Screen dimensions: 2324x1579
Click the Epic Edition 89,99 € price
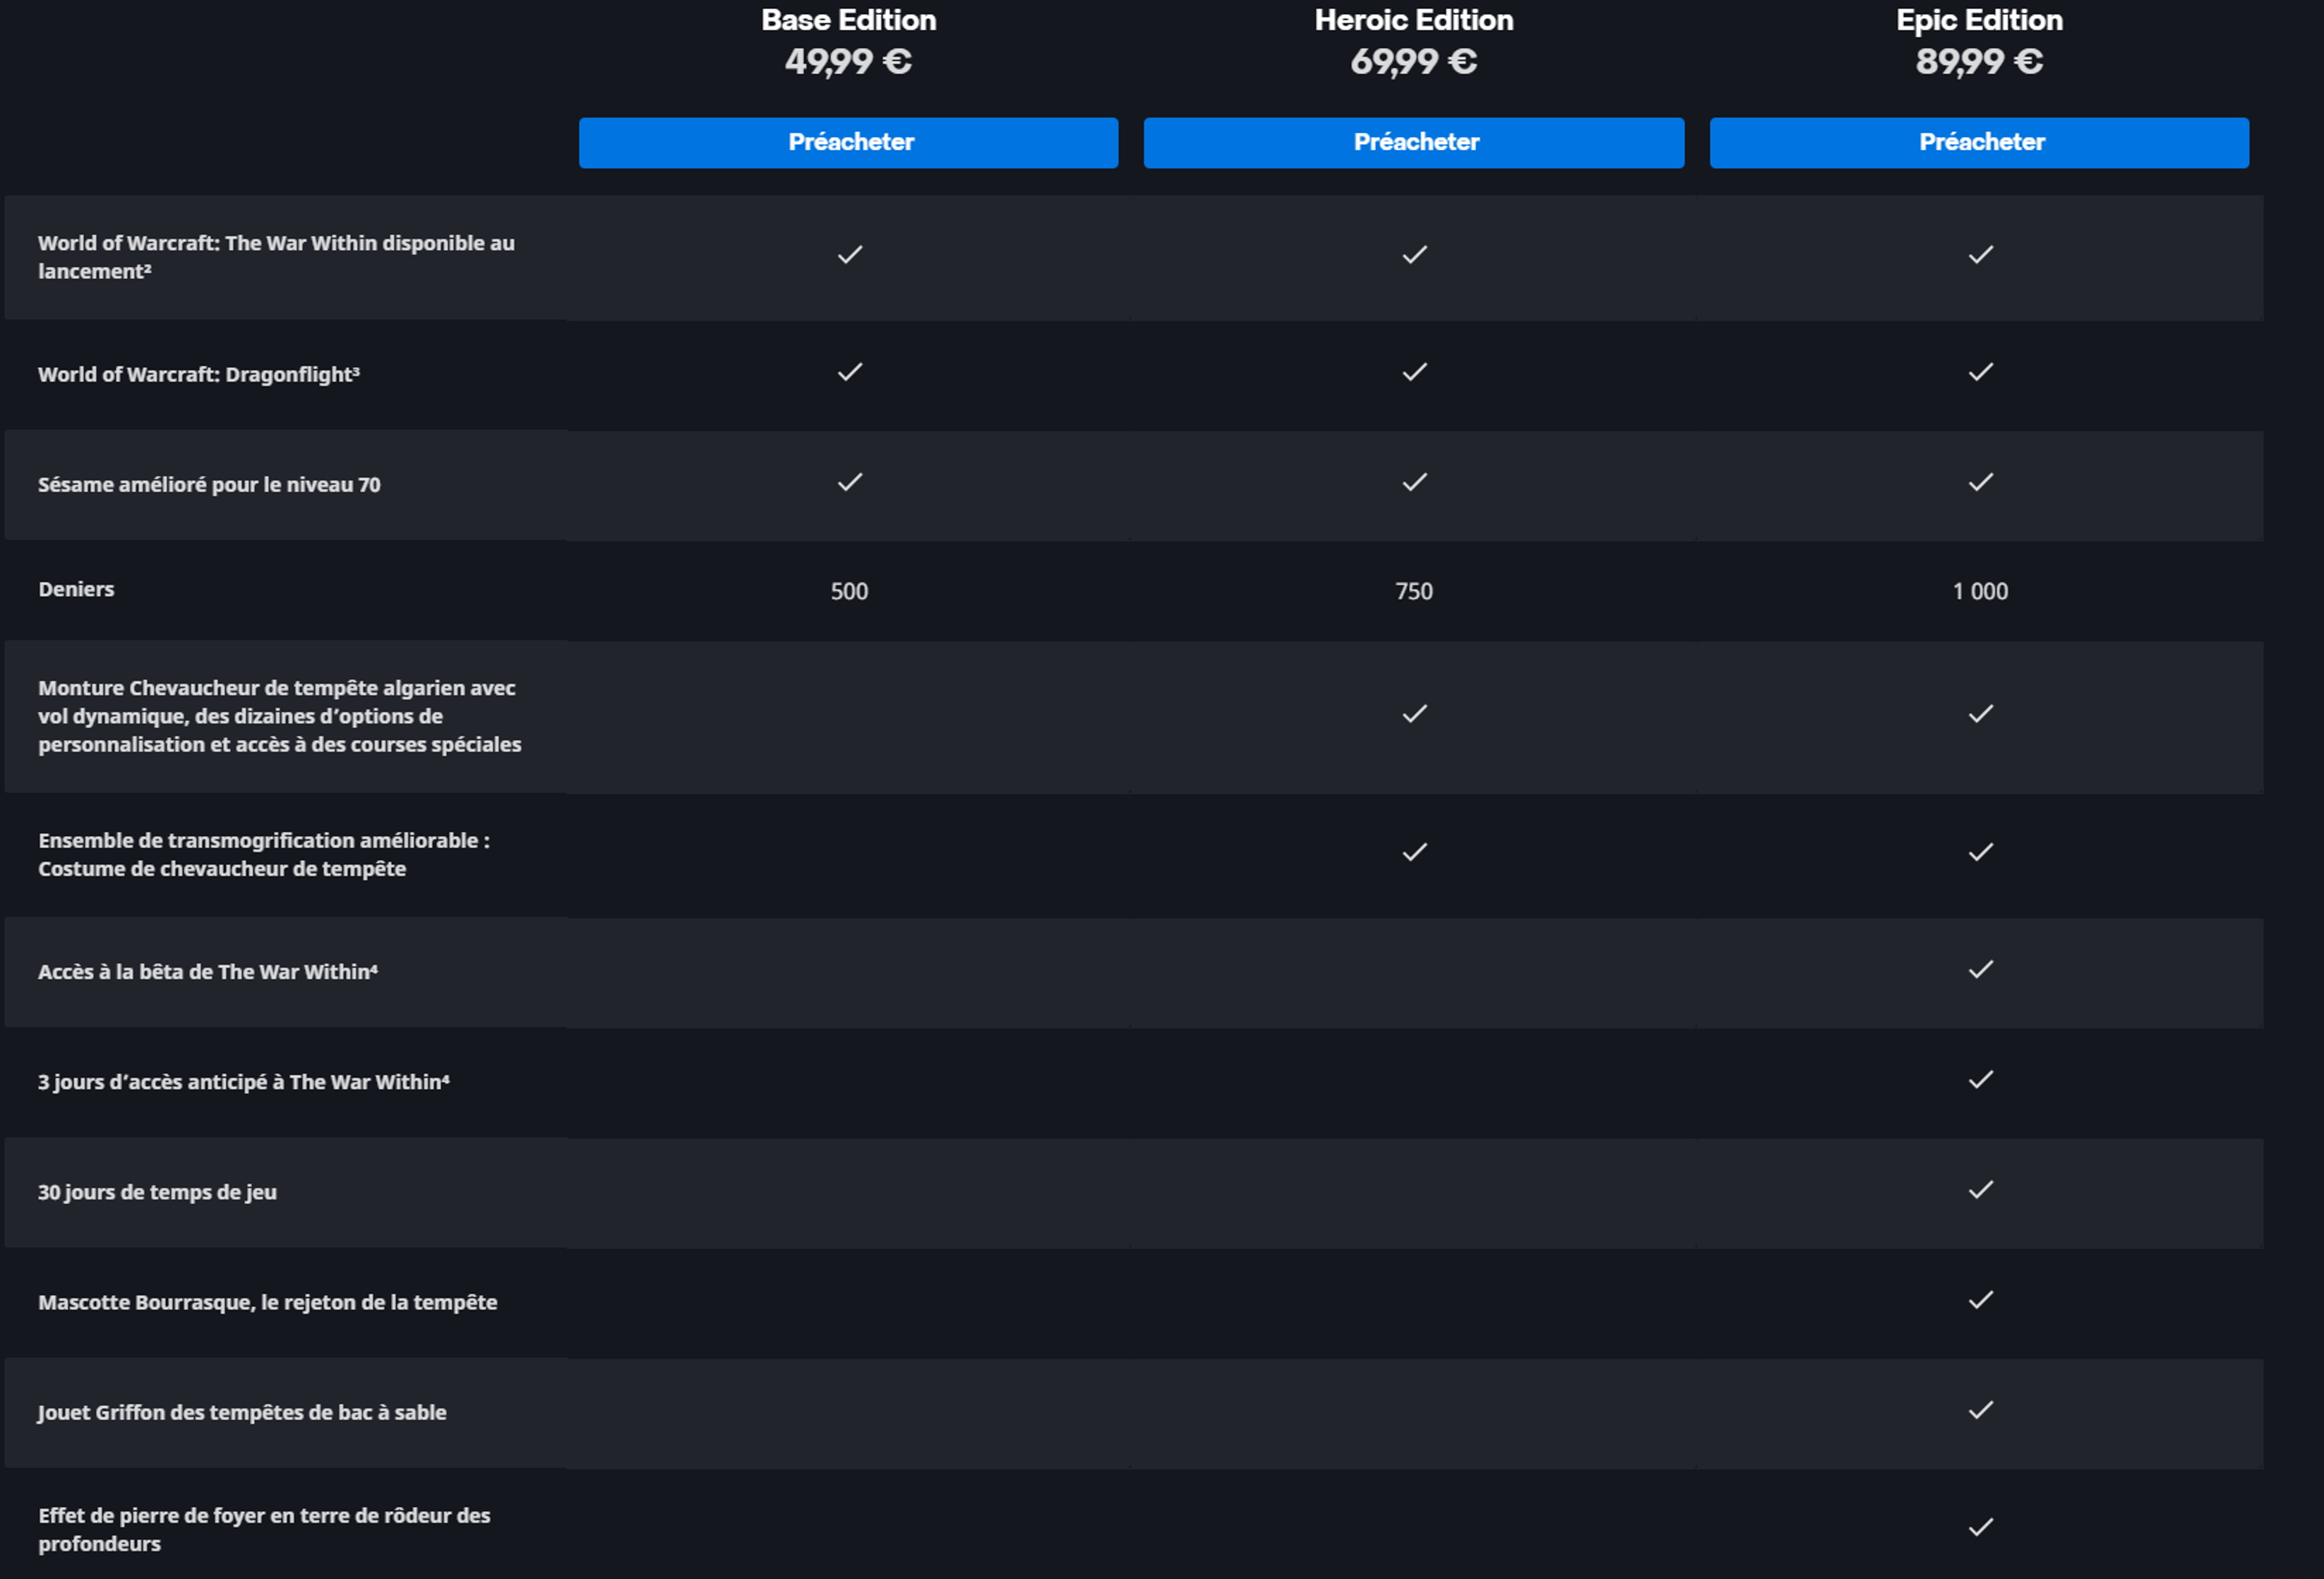(1979, 62)
